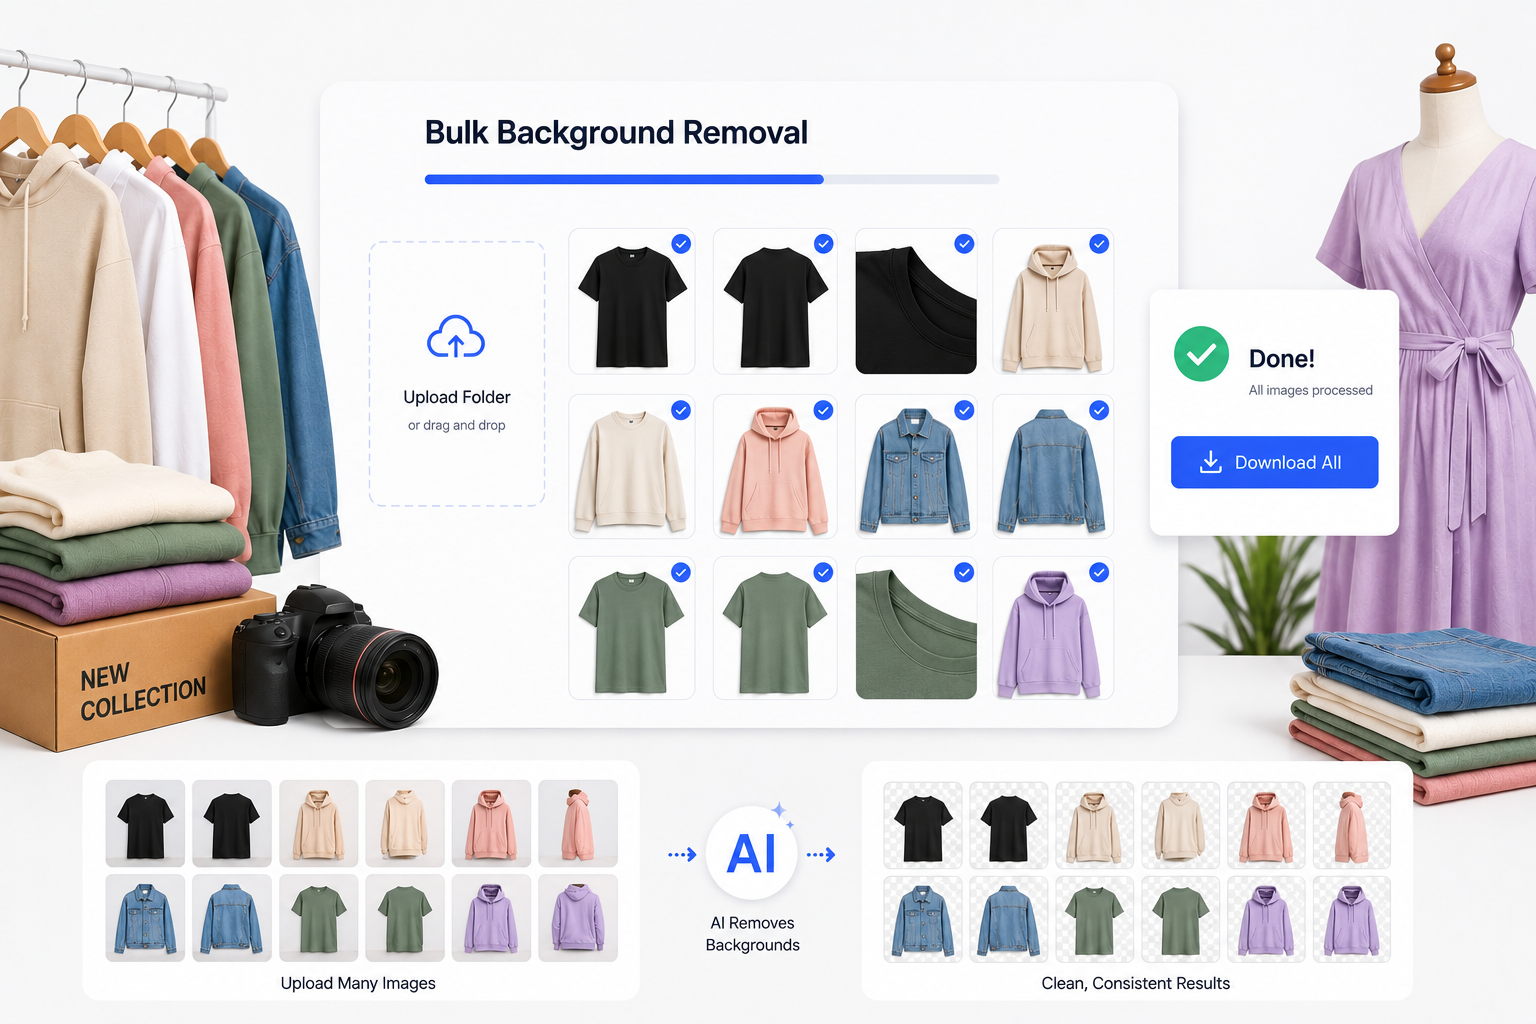The height and width of the screenshot is (1024, 1536).
Task: Click the "Bulk Background Removal" heading
Action: pyautogui.click(x=616, y=133)
